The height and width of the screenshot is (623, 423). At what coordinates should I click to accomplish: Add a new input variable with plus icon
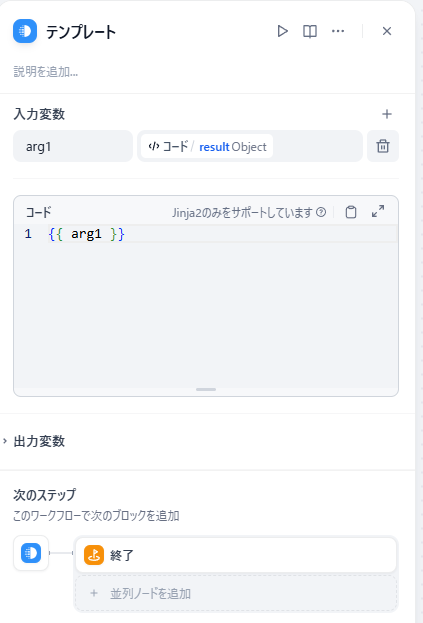[x=387, y=114]
